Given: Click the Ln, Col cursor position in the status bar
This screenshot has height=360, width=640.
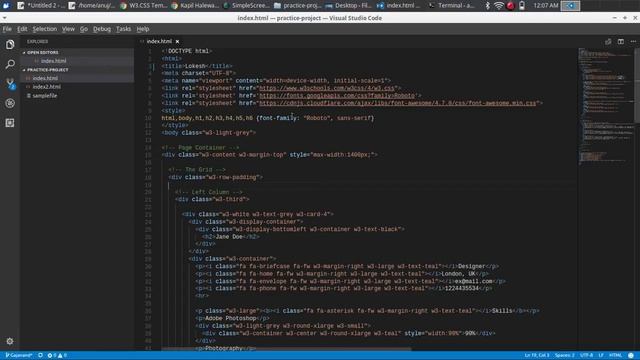Looking at the screenshot, I should pyautogui.click(x=537, y=356).
